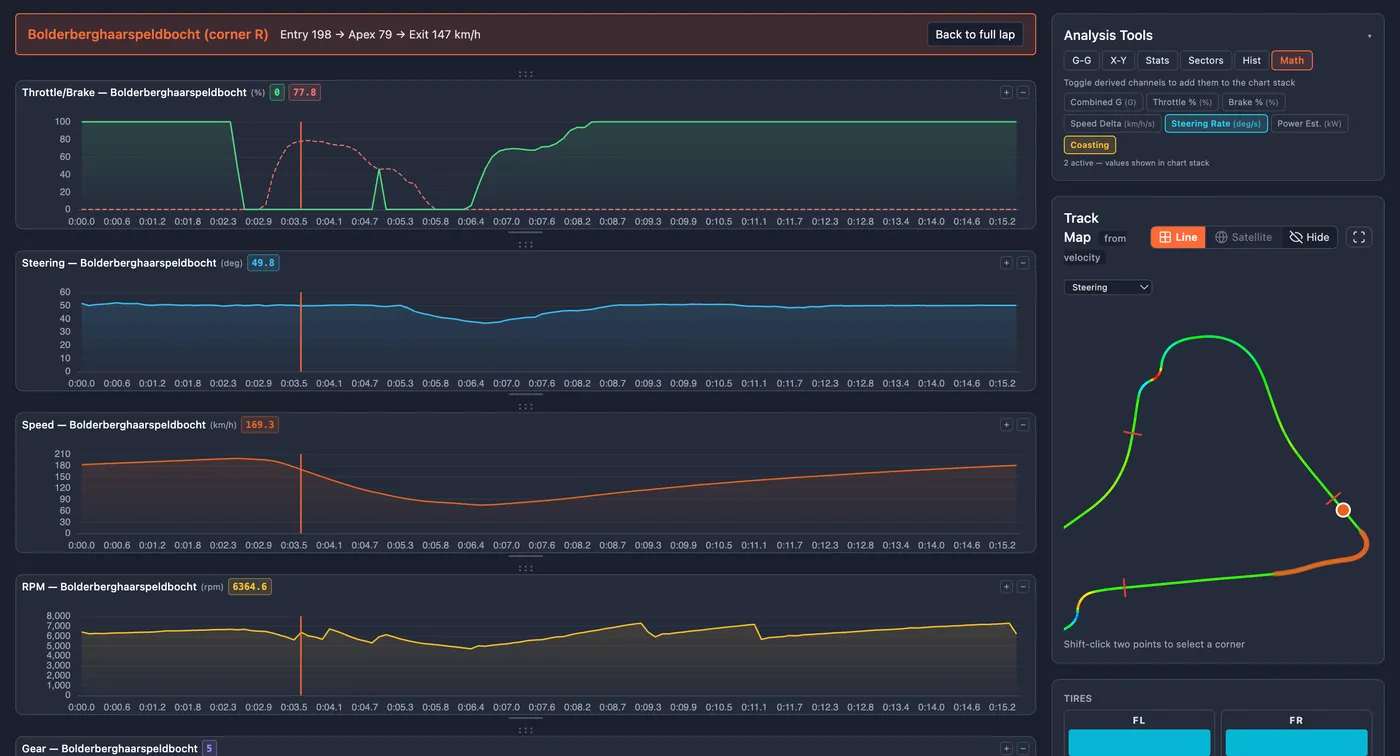Enable the Combined G derived channel
The width and height of the screenshot is (1400, 756).
coord(1103,102)
